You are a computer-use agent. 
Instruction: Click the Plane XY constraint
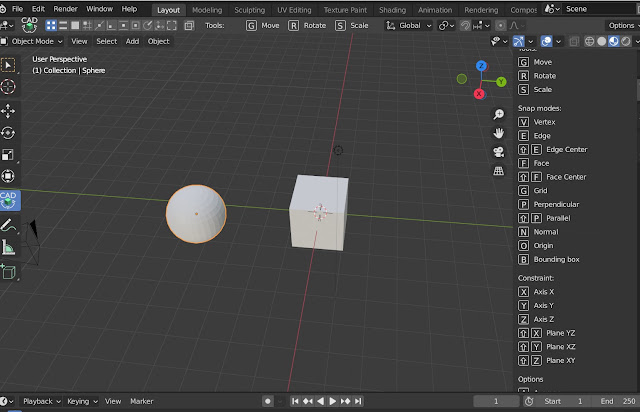[547, 361]
